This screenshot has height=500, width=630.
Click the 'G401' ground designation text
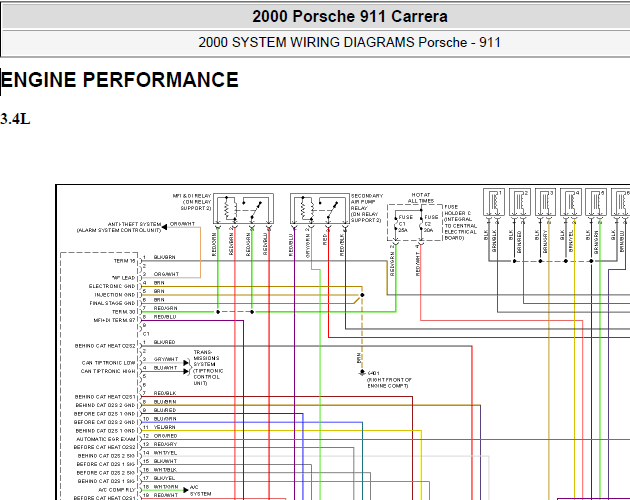click(x=373, y=373)
